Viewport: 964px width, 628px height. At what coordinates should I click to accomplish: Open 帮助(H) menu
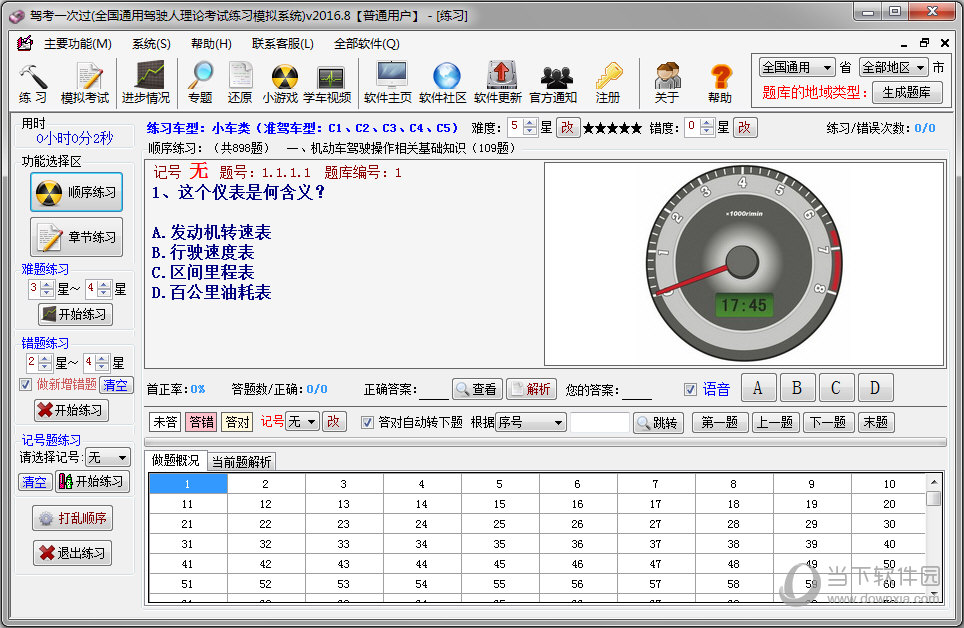coord(211,44)
